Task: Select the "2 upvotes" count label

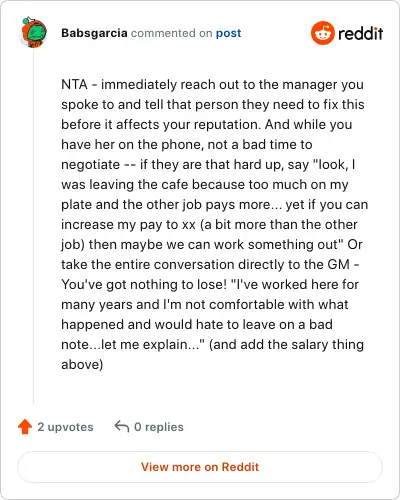Action: (65, 427)
